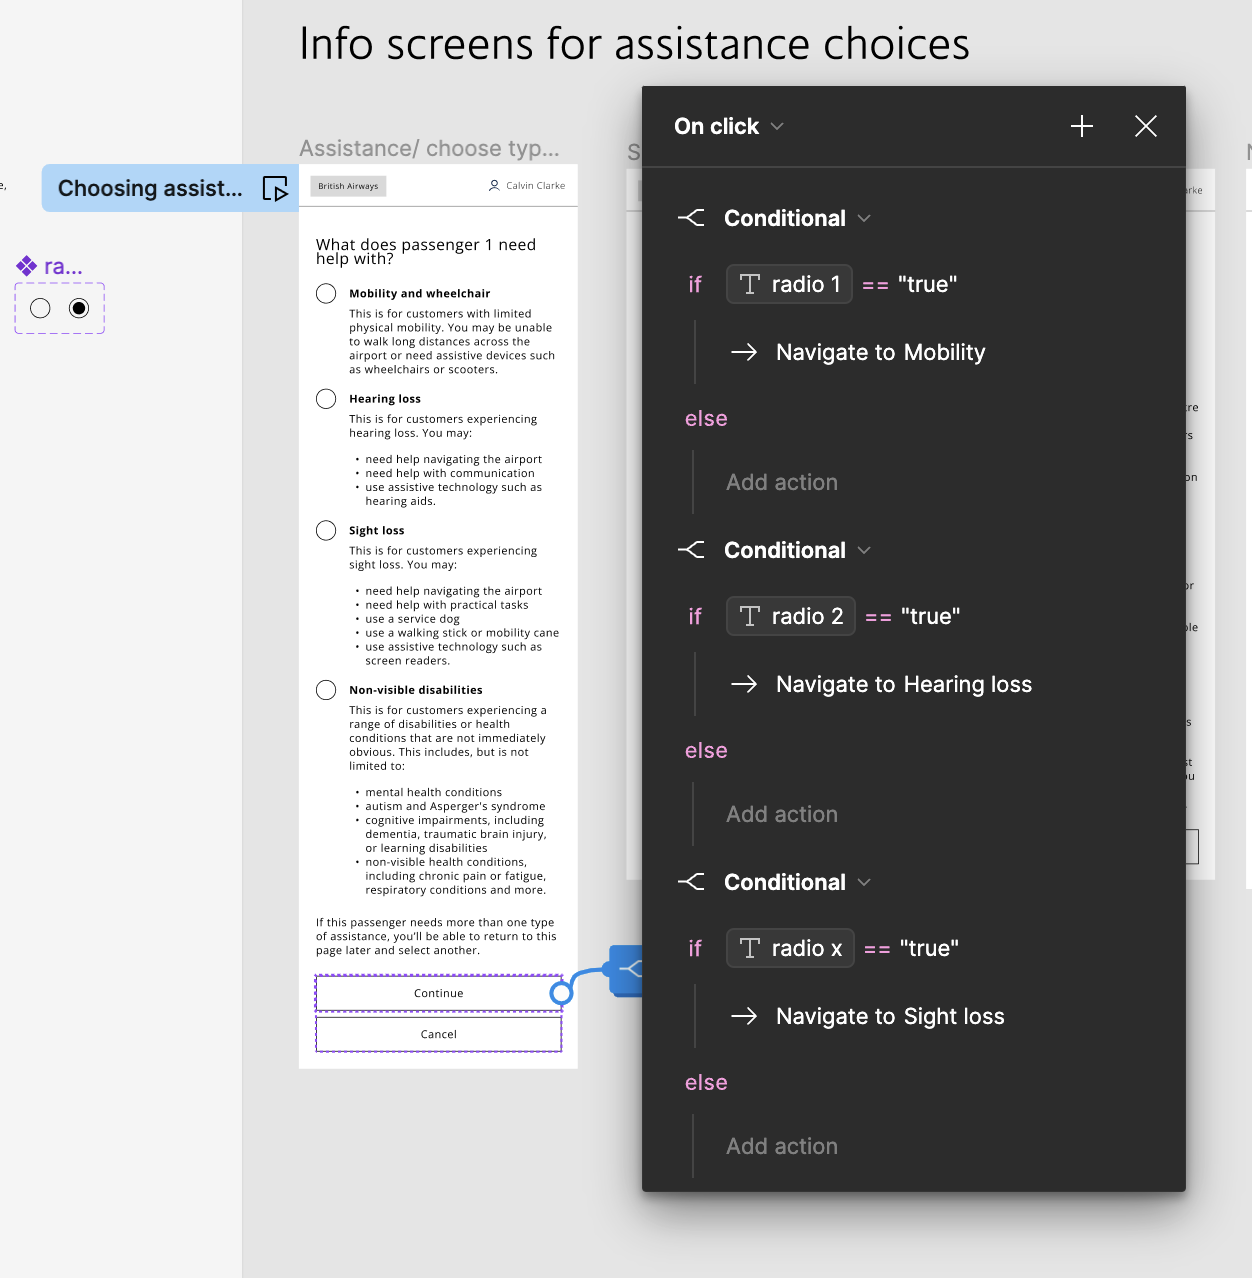Click the blue conditional connector node
This screenshot has width=1252, height=1278.
pyautogui.click(x=627, y=969)
